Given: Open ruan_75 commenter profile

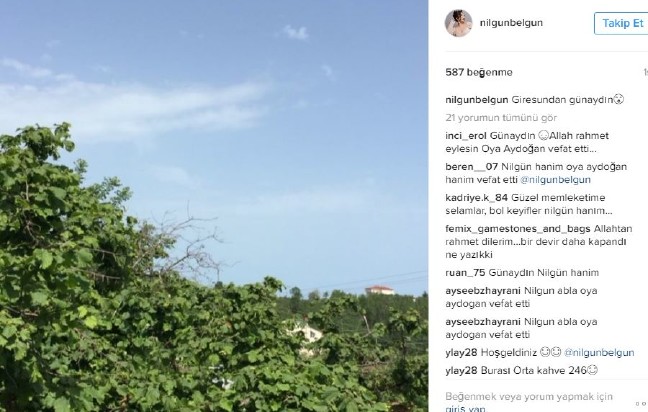Looking at the screenshot, I should (465, 273).
